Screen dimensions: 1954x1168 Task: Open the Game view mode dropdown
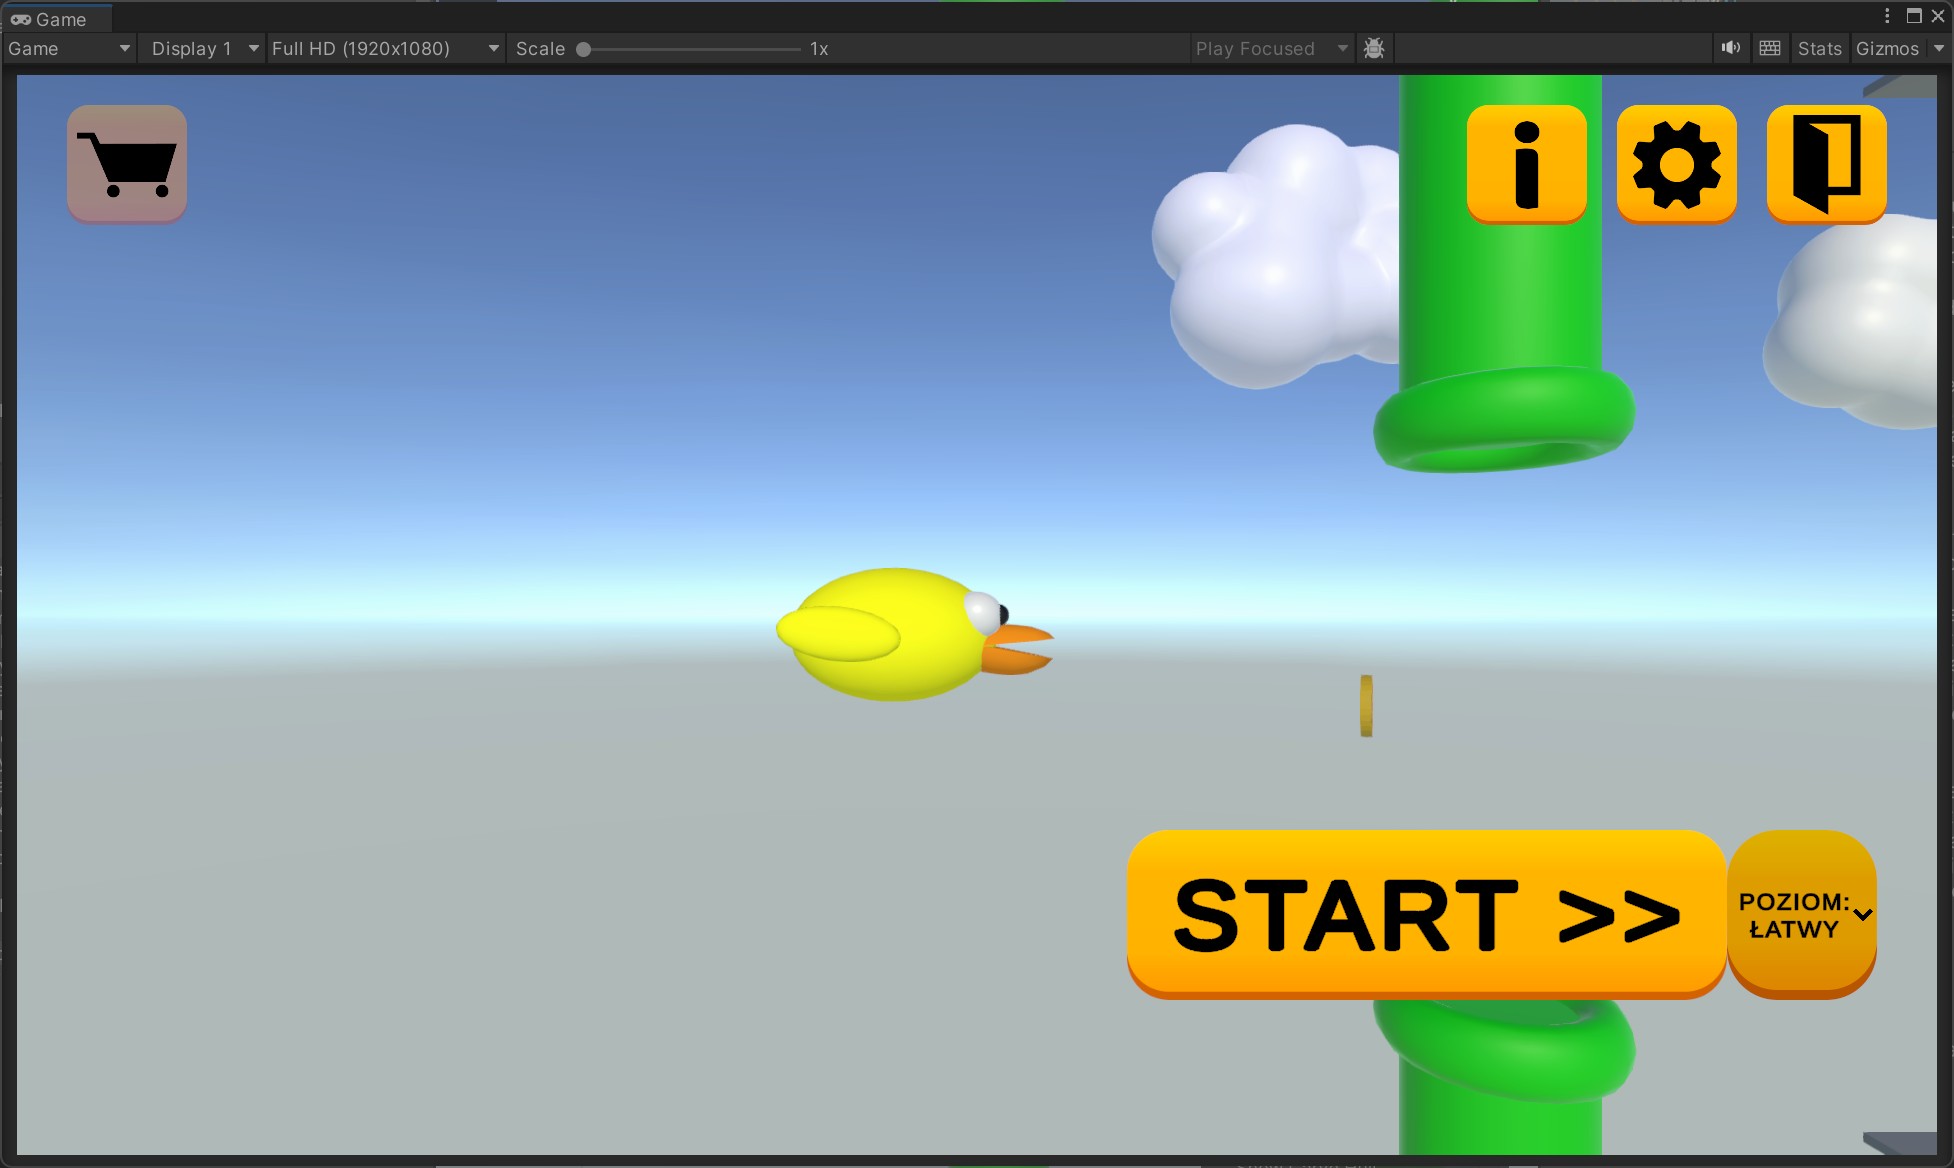[x=69, y=48]
